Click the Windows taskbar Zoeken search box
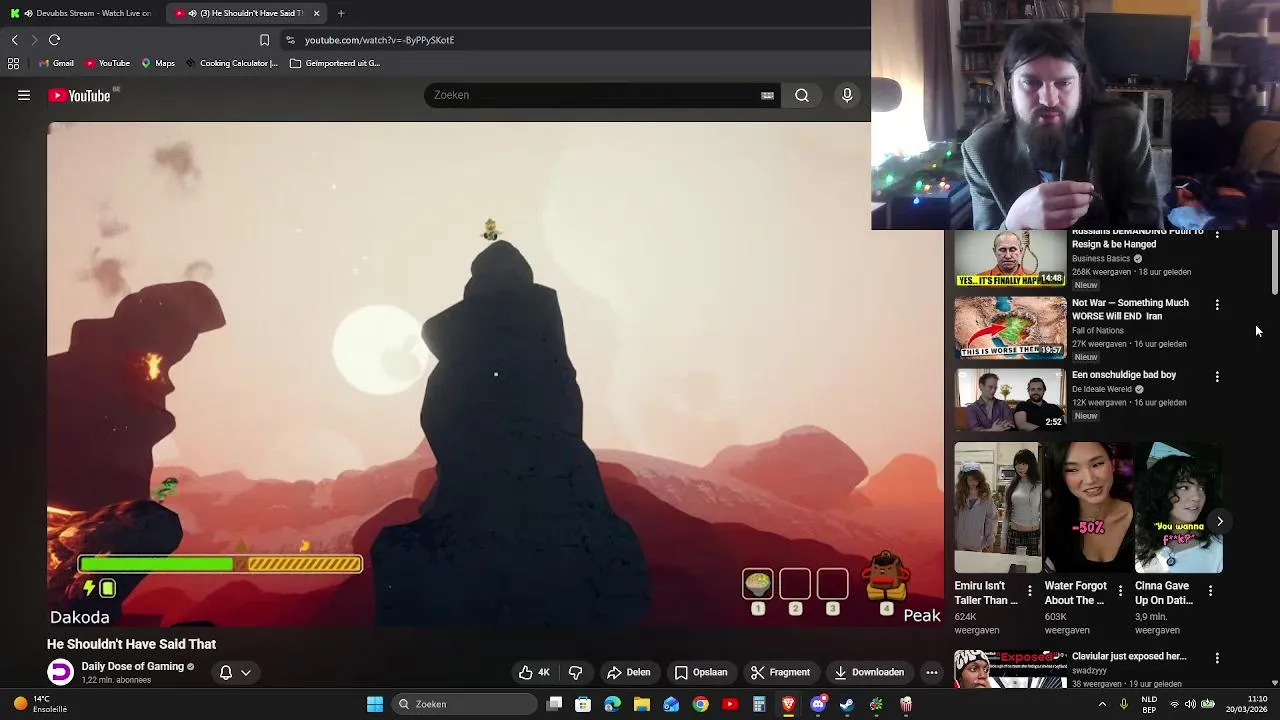The image size is (1280, 720). pos(464,704)
